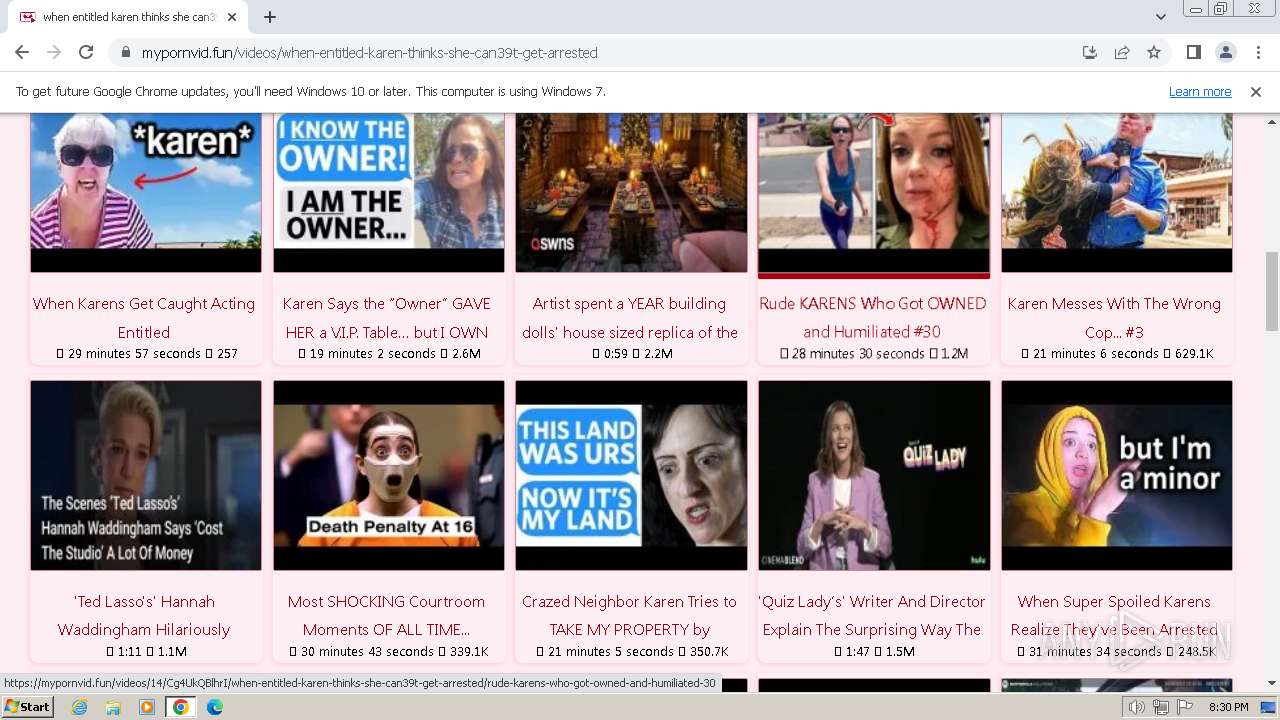Open 'THIS LAND WAS URS' thumbnail
1280x720 pixels.
point(631,475)
